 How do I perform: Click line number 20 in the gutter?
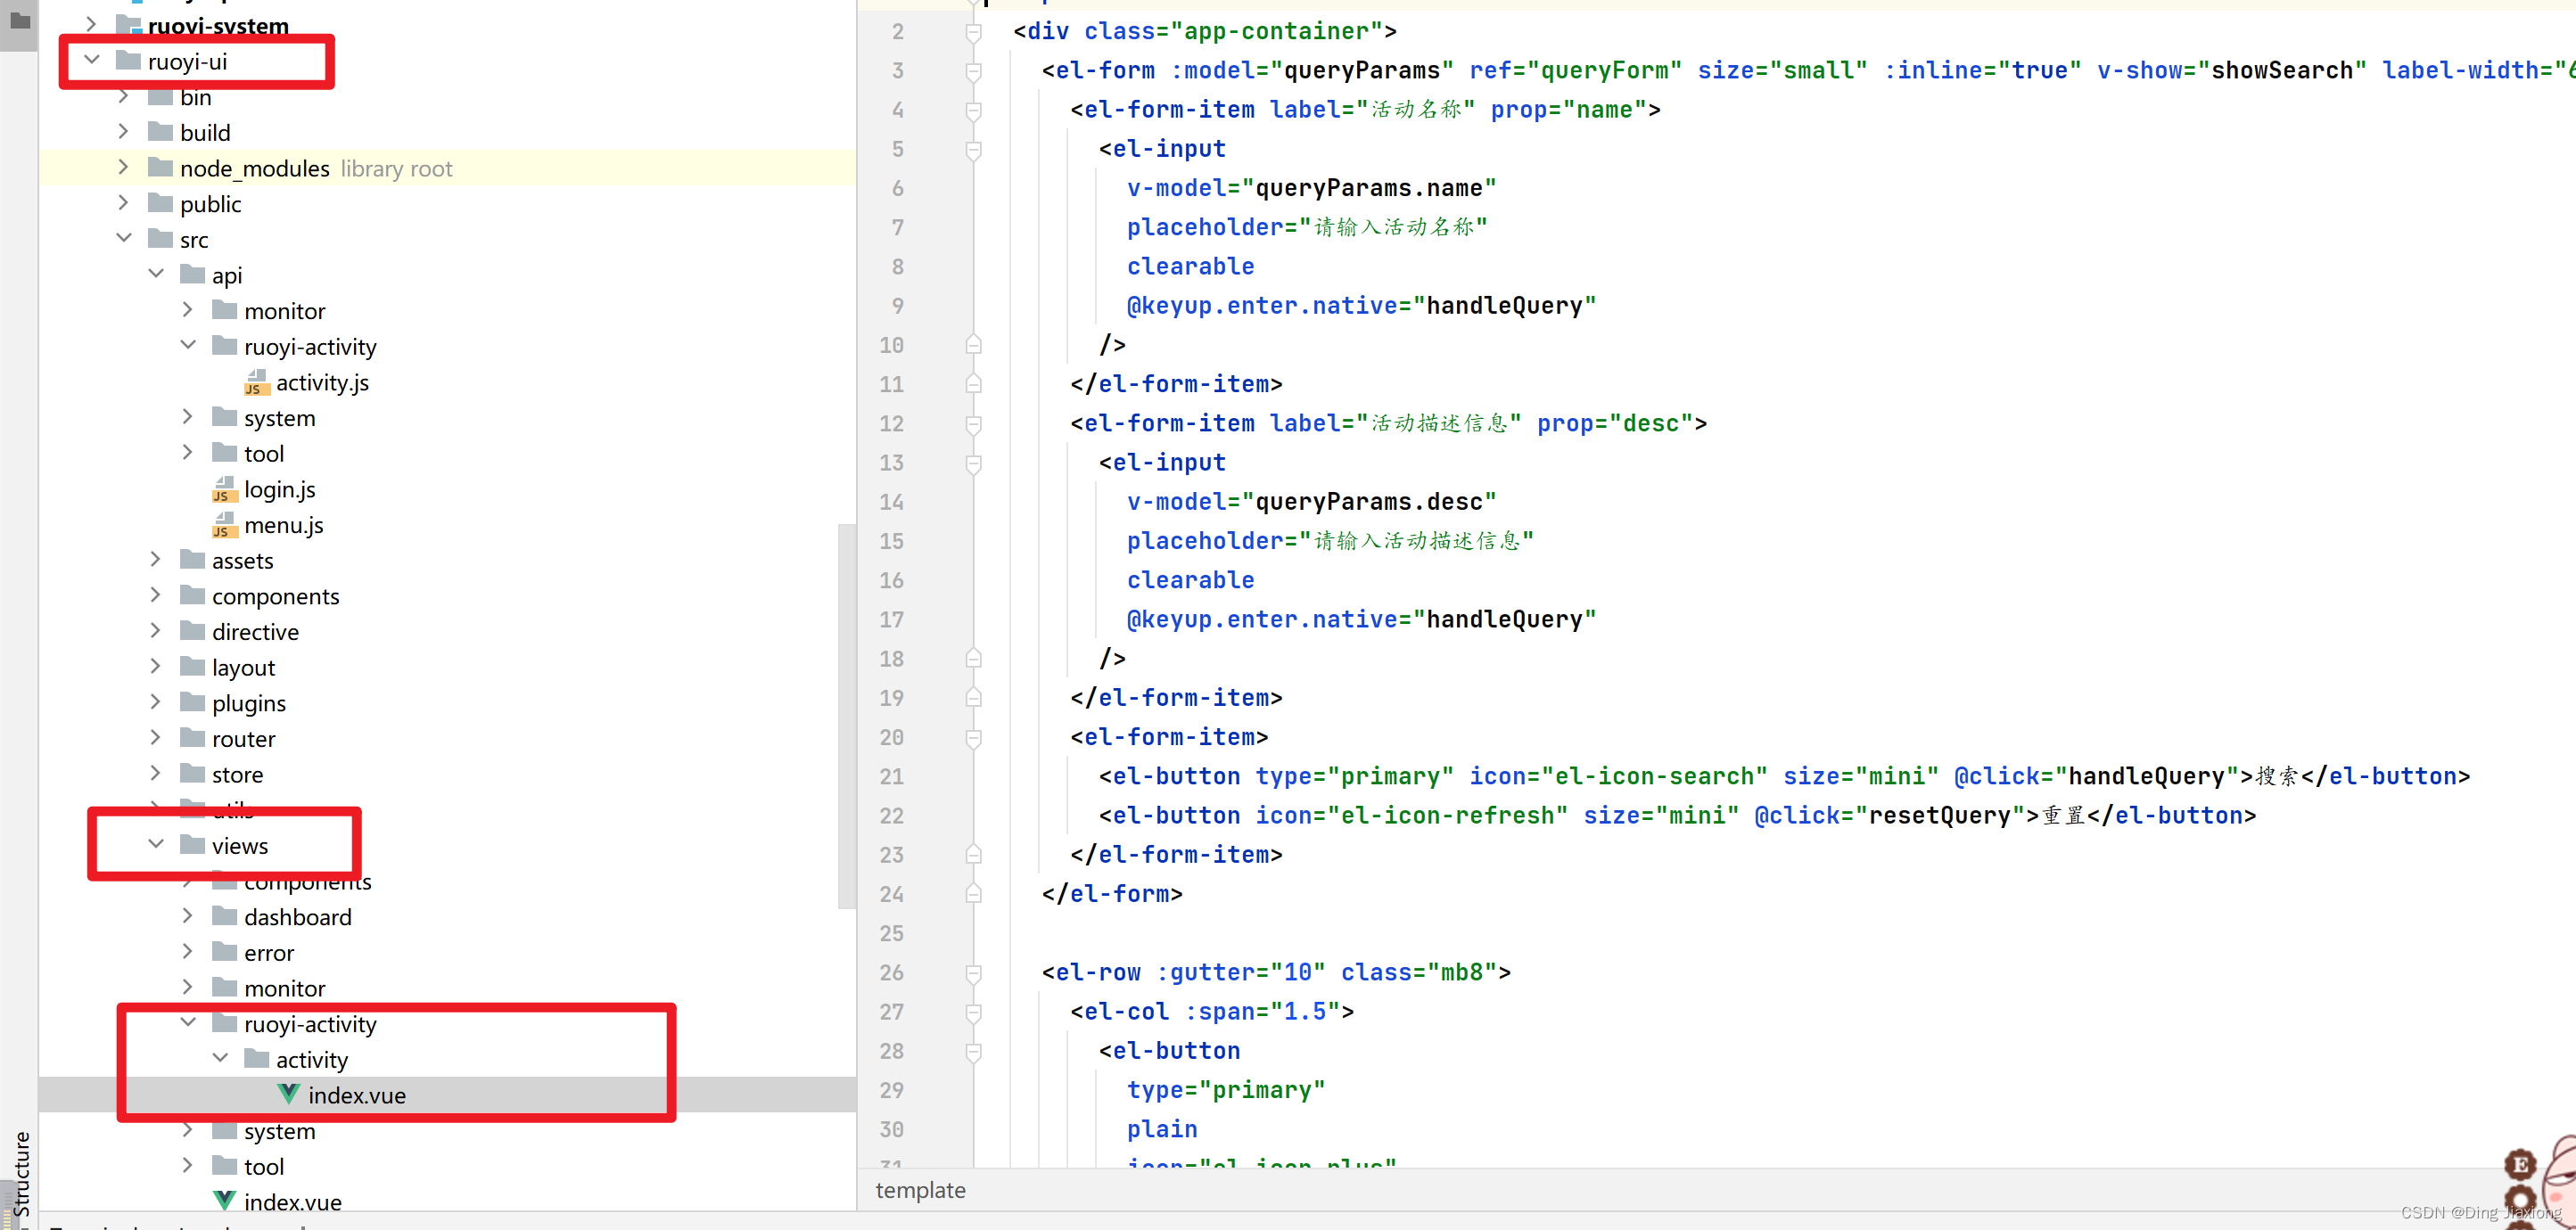click(891, 737)
